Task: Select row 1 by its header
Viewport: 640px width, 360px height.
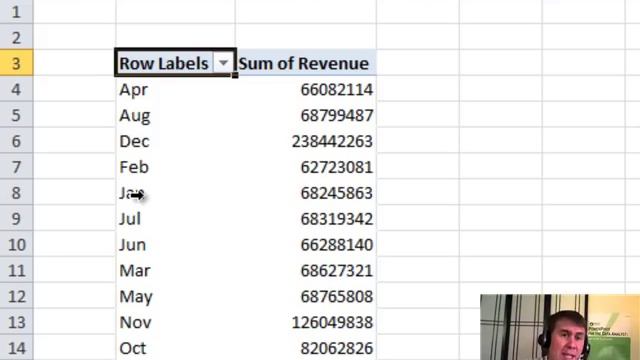Action: [x=16, y=11]
